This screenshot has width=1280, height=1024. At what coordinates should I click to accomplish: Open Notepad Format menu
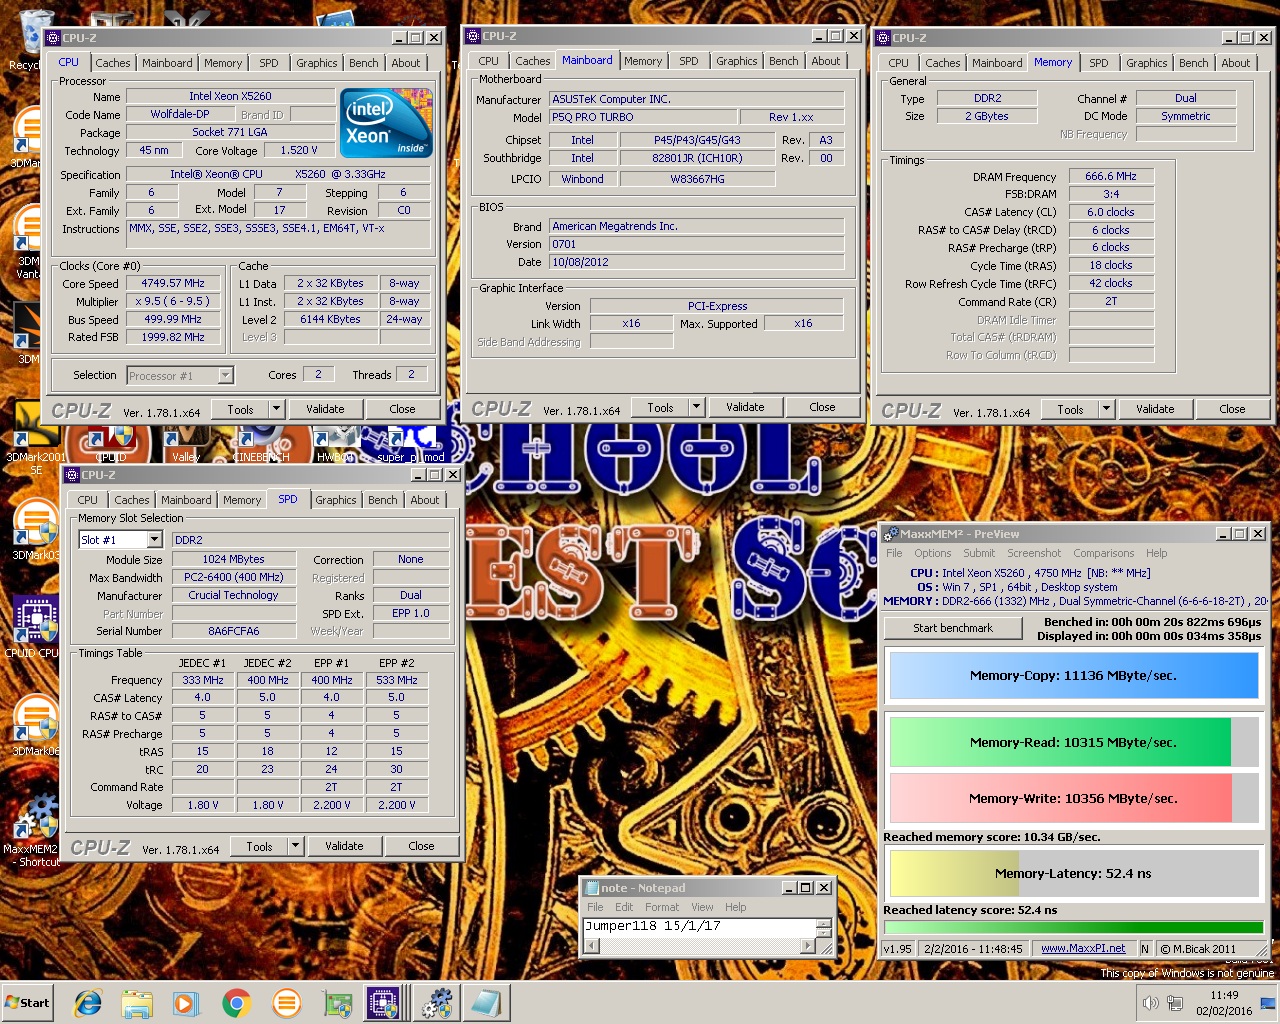pos(662,907)
